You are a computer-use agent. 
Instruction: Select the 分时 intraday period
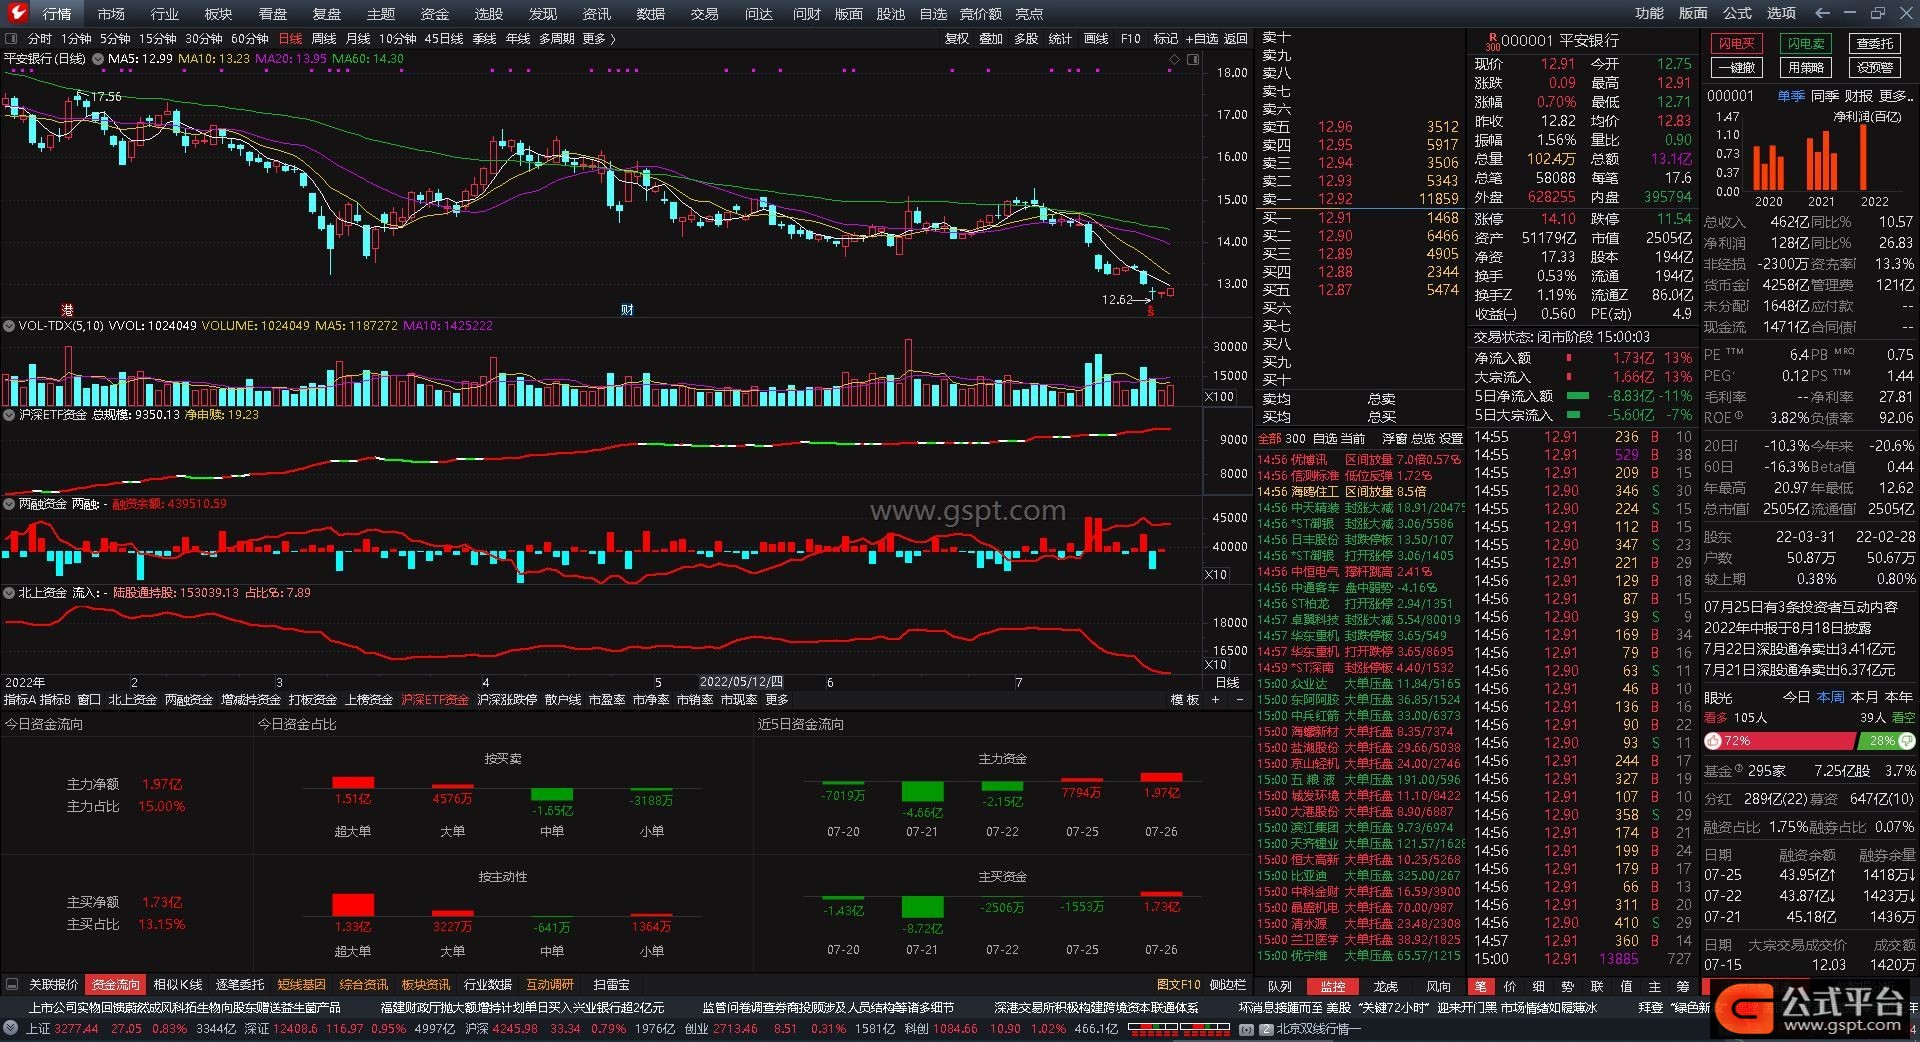click(40, 39)
